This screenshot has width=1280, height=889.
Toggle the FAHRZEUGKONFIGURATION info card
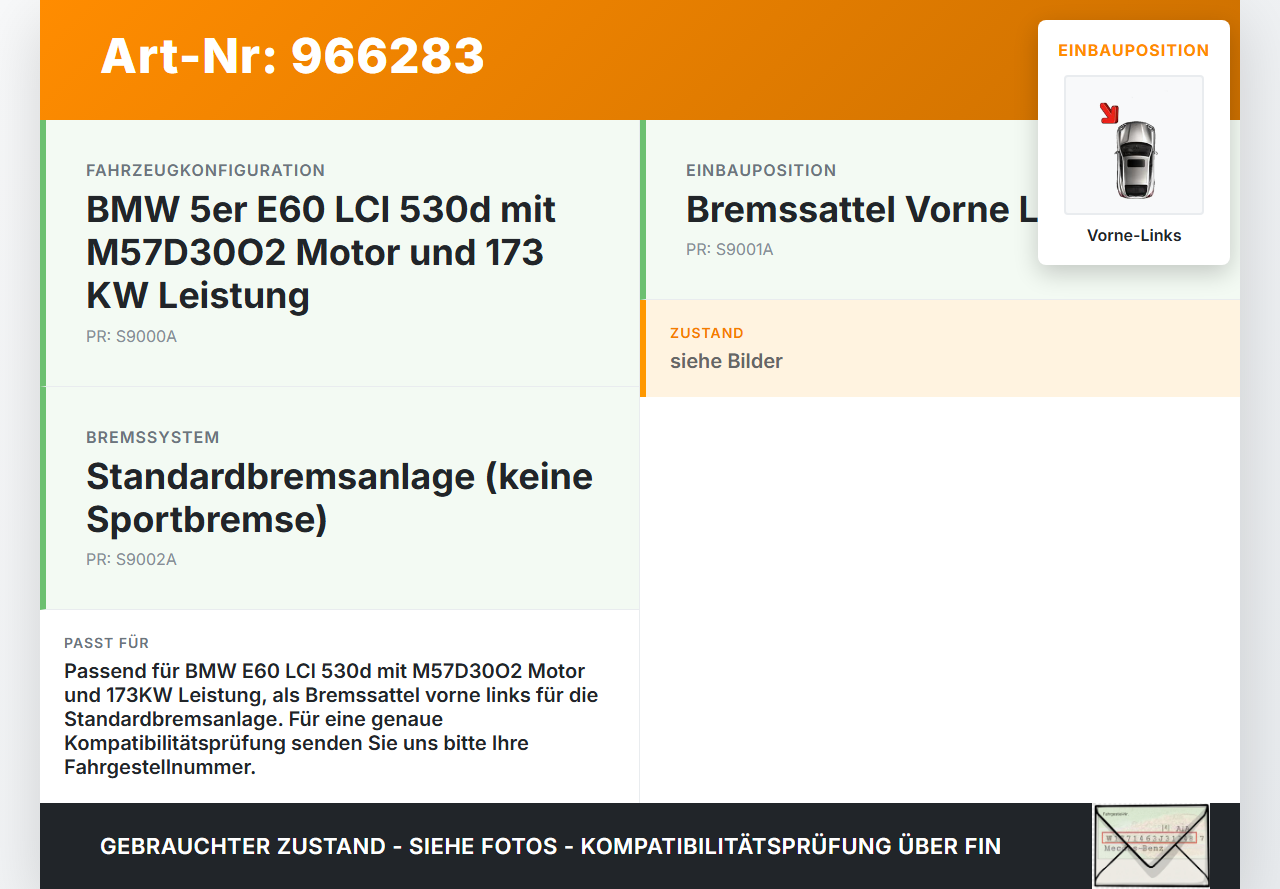tap(340, 252)
